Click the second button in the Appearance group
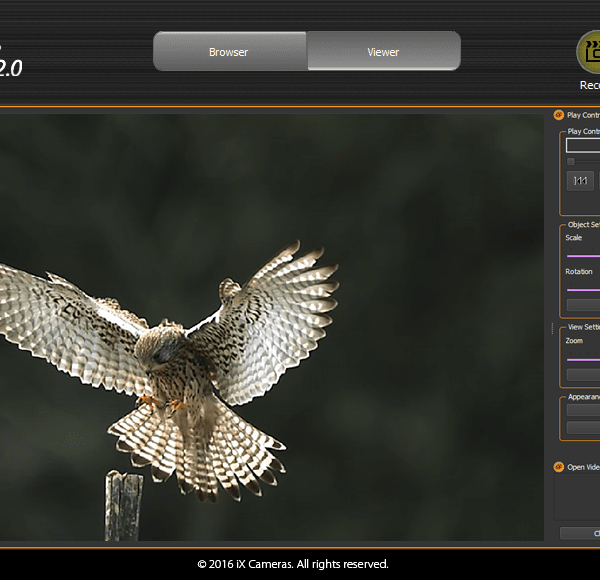Viewport: 600px width, 580px height. click(583, 428)
